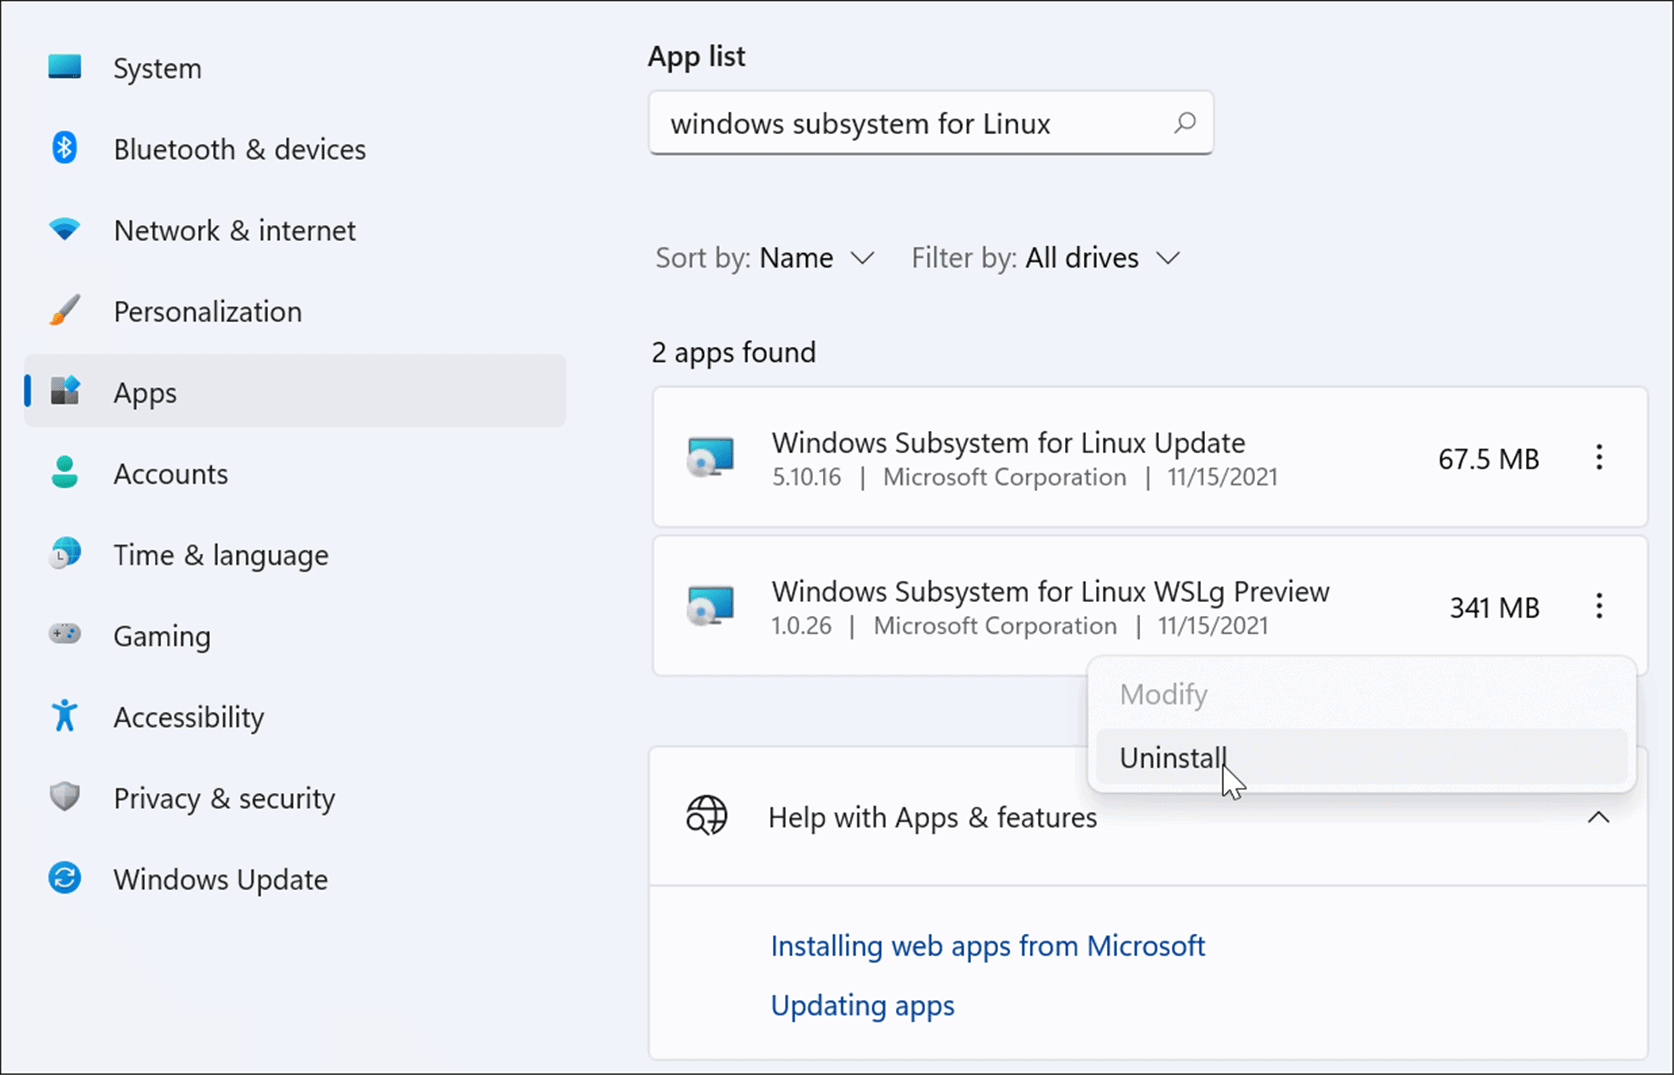Open Gaming settings
The image size is (1674, 1075).
tap(162, 636)
